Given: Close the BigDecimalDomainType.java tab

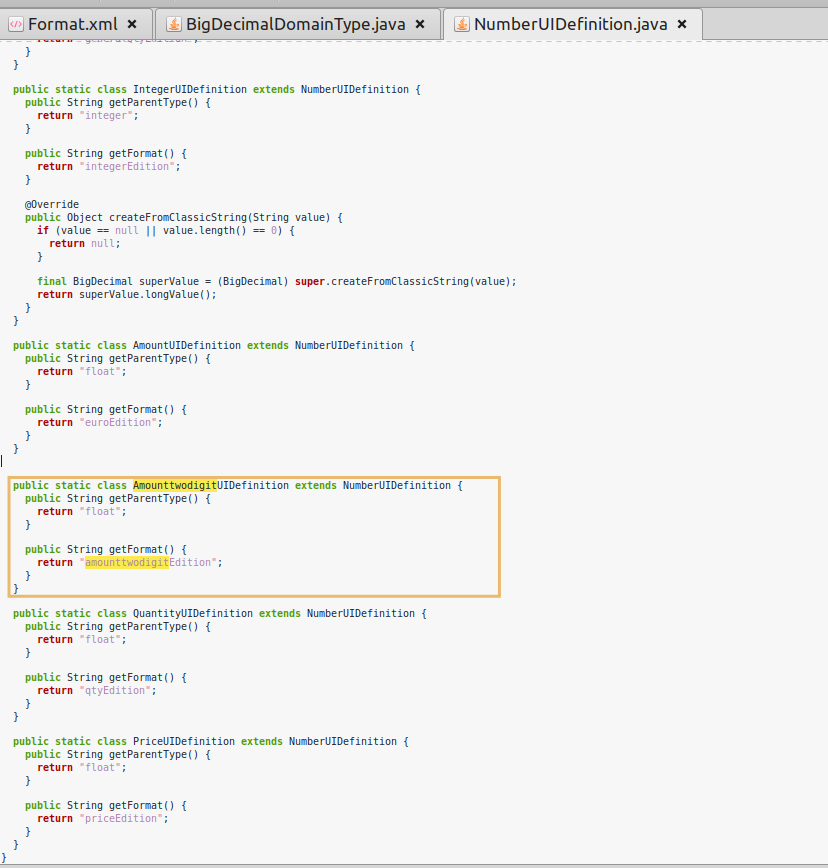Looking at the screenshot, I should coord(420,23).
